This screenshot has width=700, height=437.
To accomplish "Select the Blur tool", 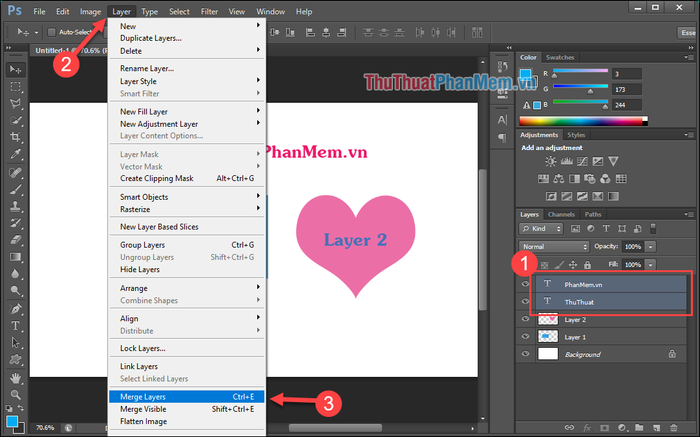I will pyautogui.click(x=16, y=274).
